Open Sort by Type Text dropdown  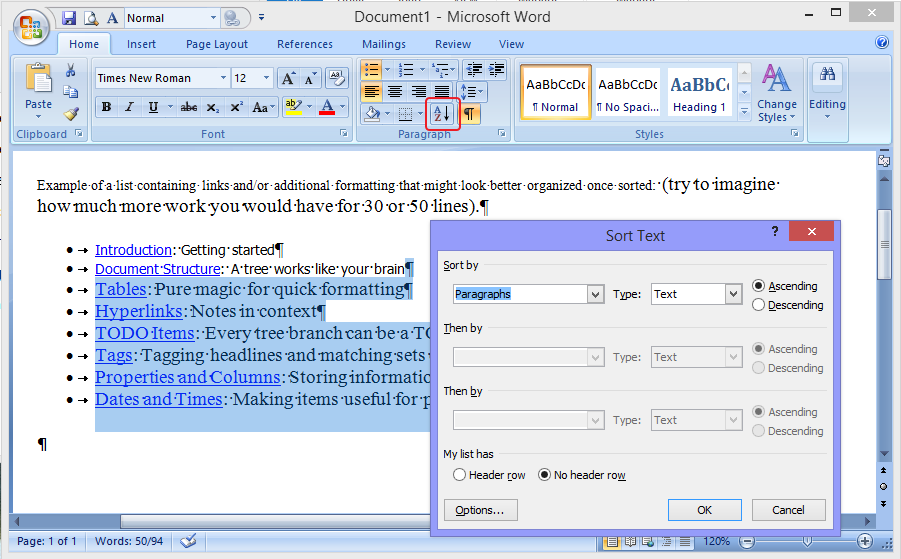pos(733,294)
